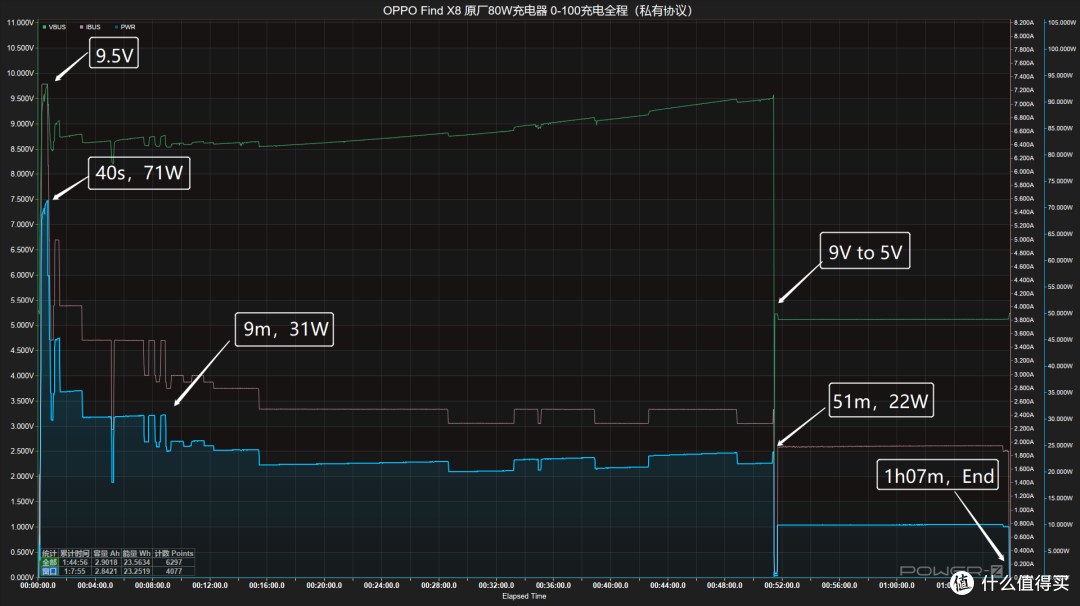Click the 00:36:00.0 time axis tick
The height and width of the screenshot is (606, 1080).
point(553,585)
